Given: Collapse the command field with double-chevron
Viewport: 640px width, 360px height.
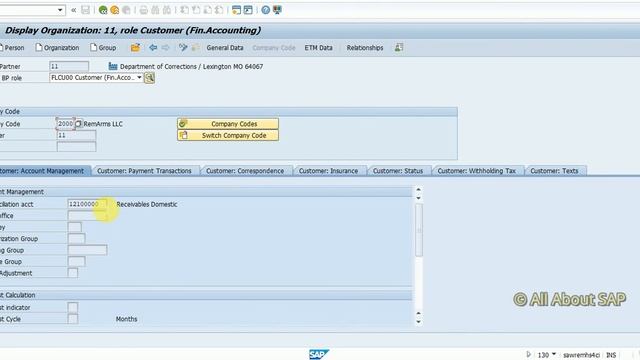Looking at the screenshot, I should (73, 10).
